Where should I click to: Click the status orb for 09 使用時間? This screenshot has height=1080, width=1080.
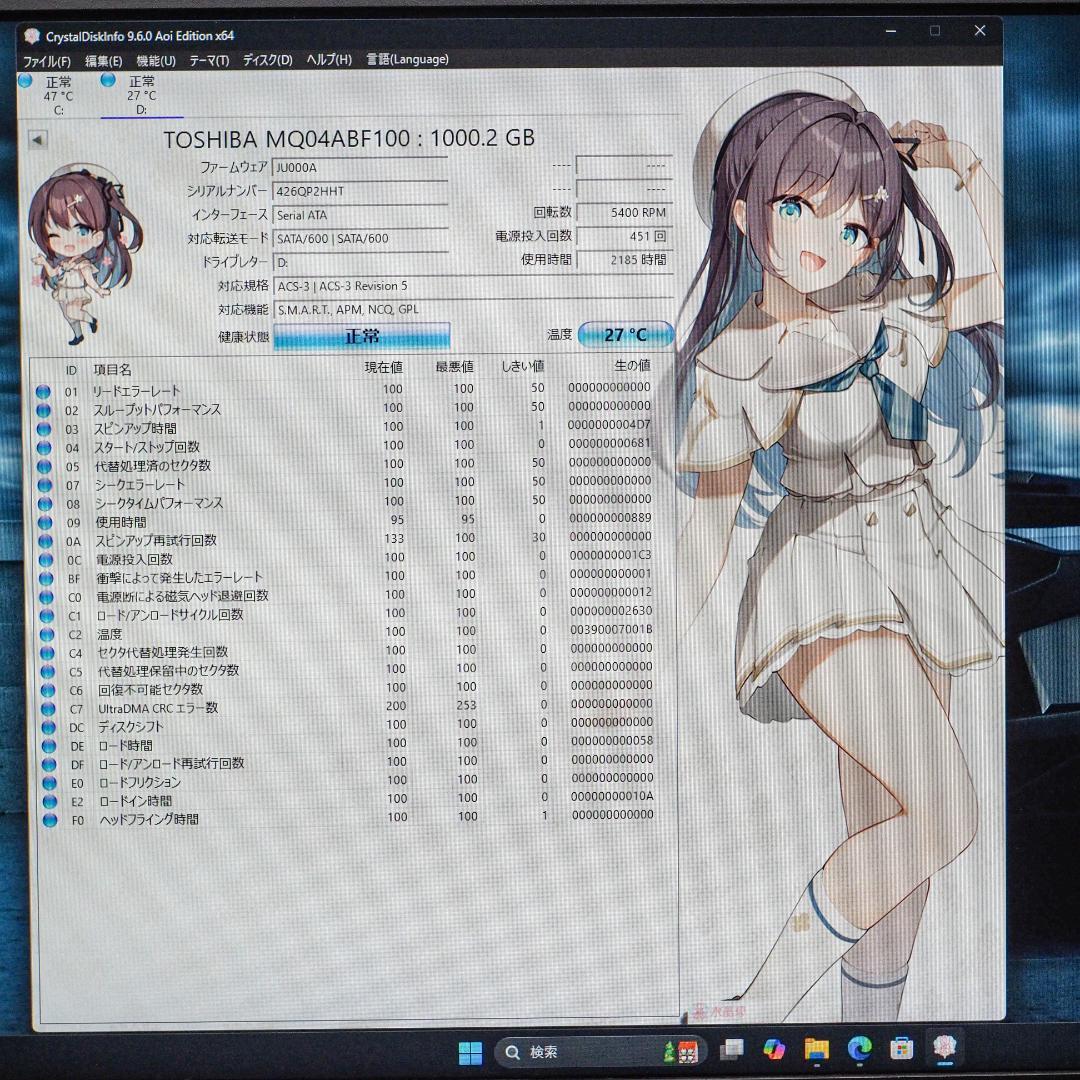(45, 523)
